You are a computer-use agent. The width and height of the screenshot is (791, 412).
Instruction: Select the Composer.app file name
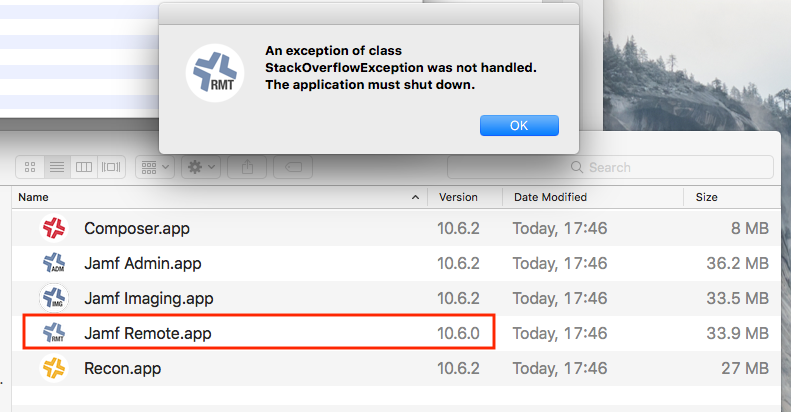click(137, 228)
